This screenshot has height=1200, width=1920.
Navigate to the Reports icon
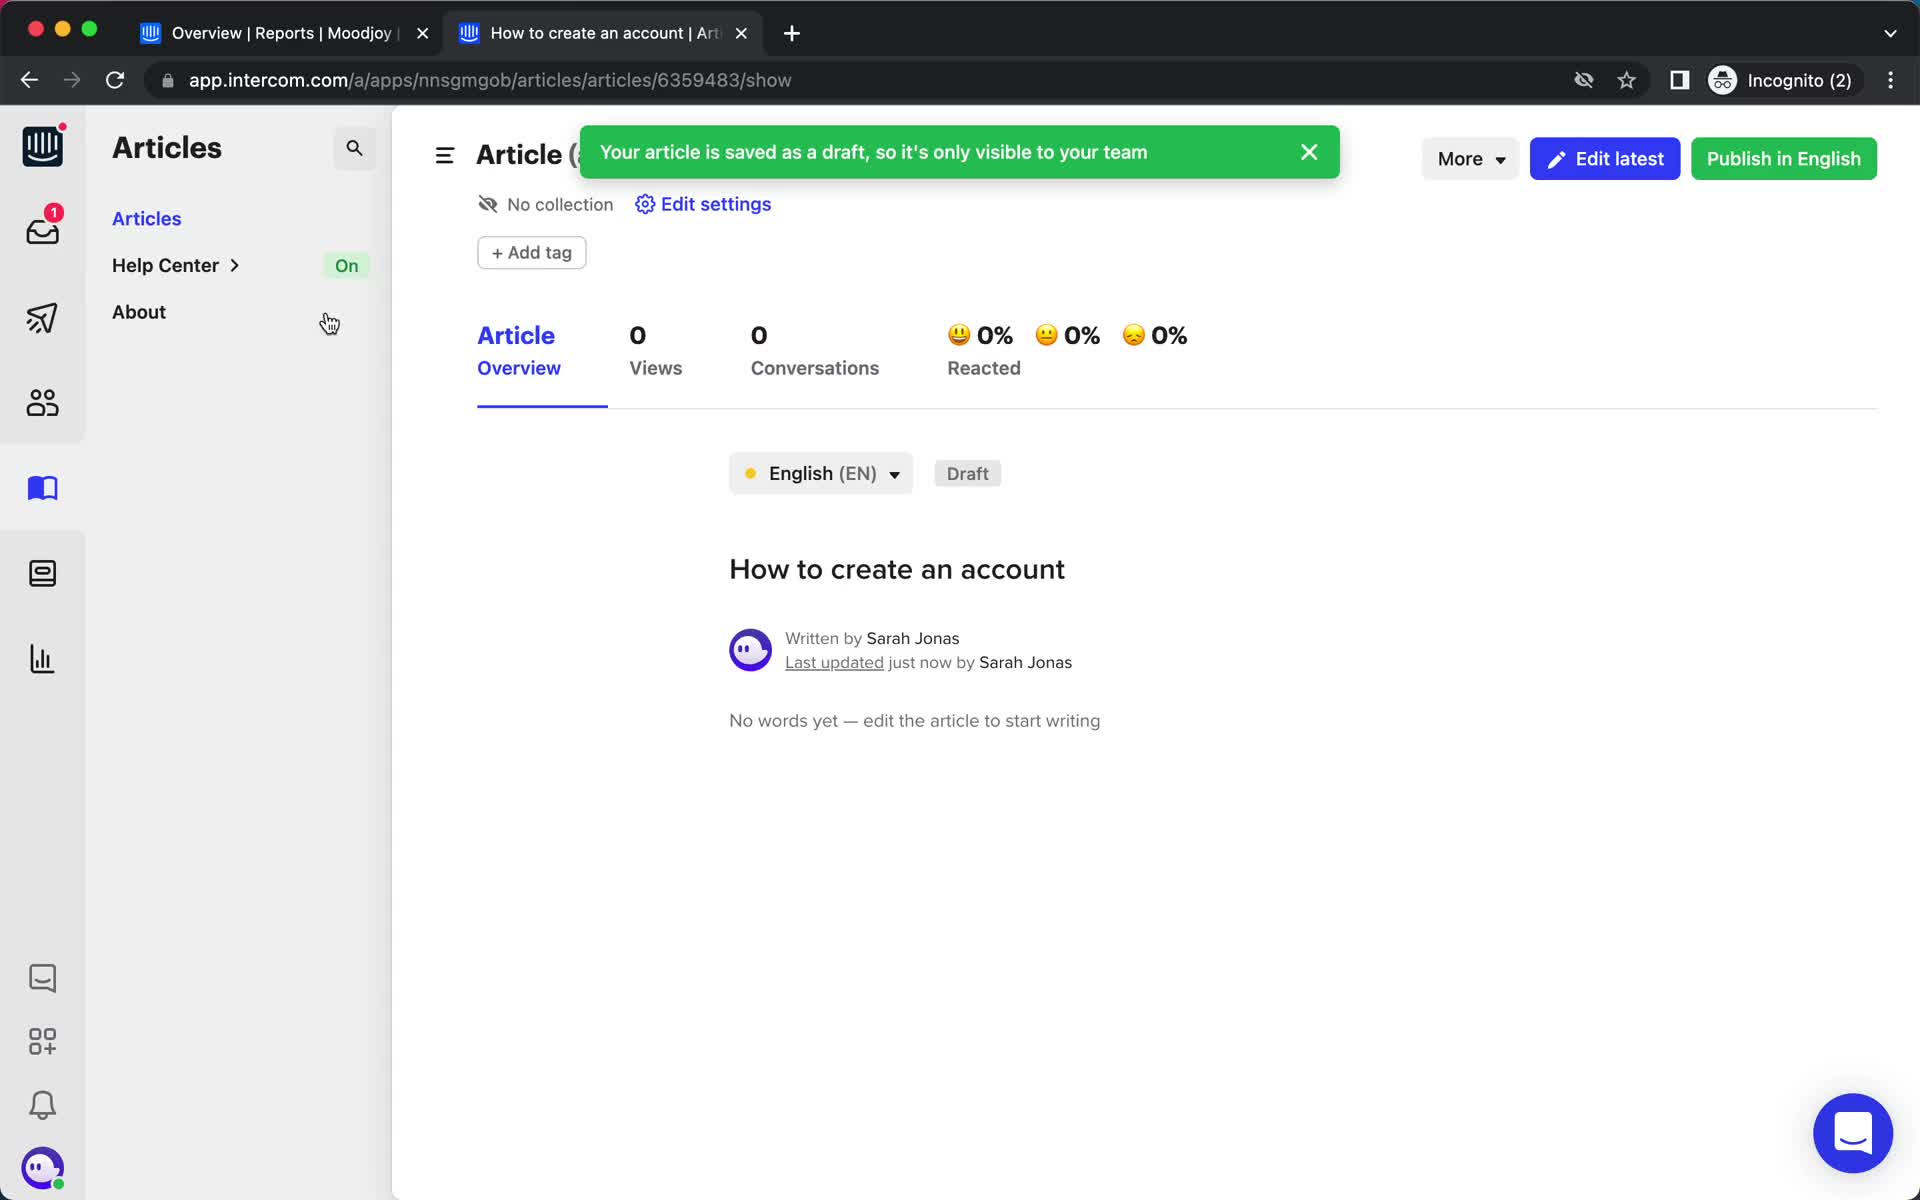(x=43, y=658)
